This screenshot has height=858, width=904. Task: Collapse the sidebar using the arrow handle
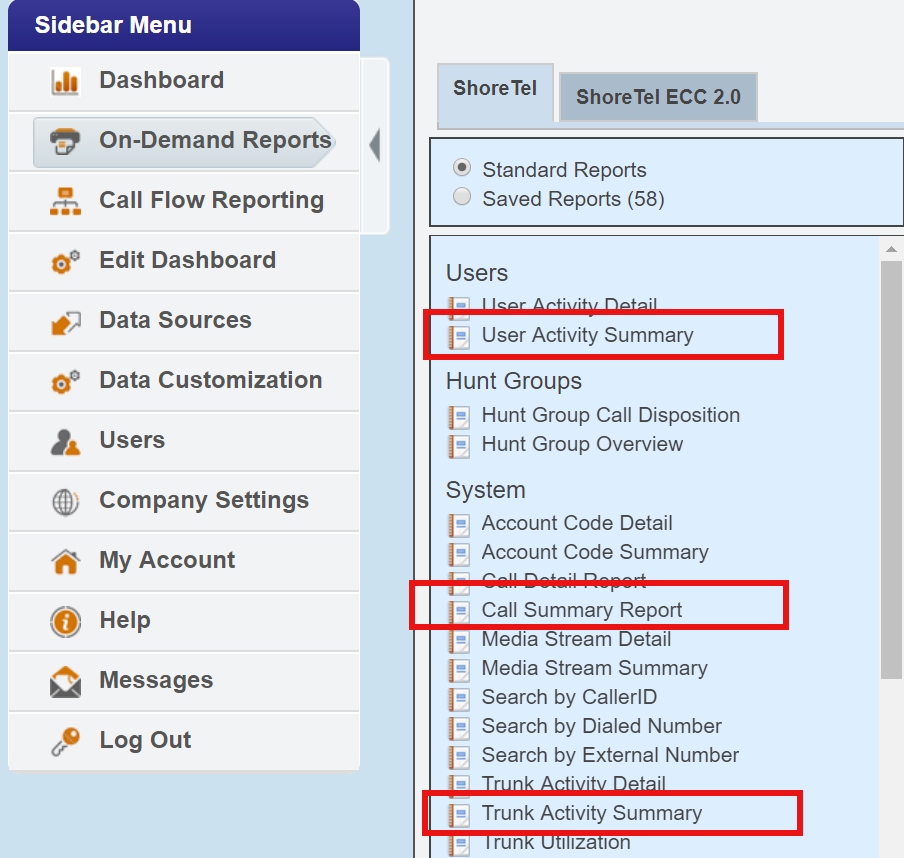(x=374, y=146)
